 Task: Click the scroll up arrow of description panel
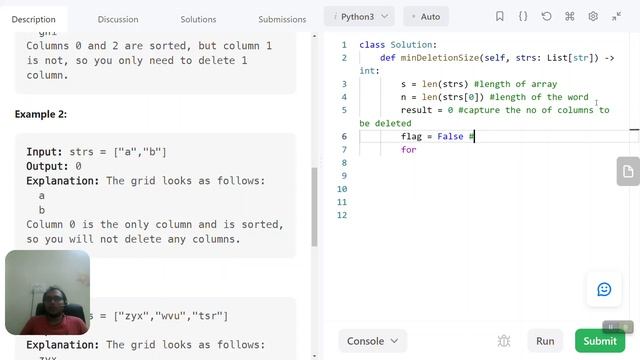click(x=314, y=36)
